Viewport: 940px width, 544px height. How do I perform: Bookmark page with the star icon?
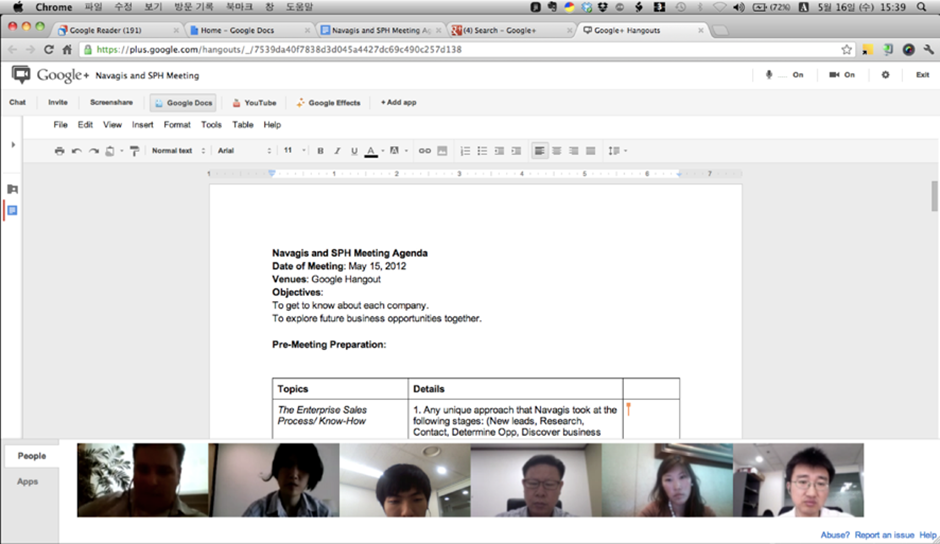click(x=846, y=50)
